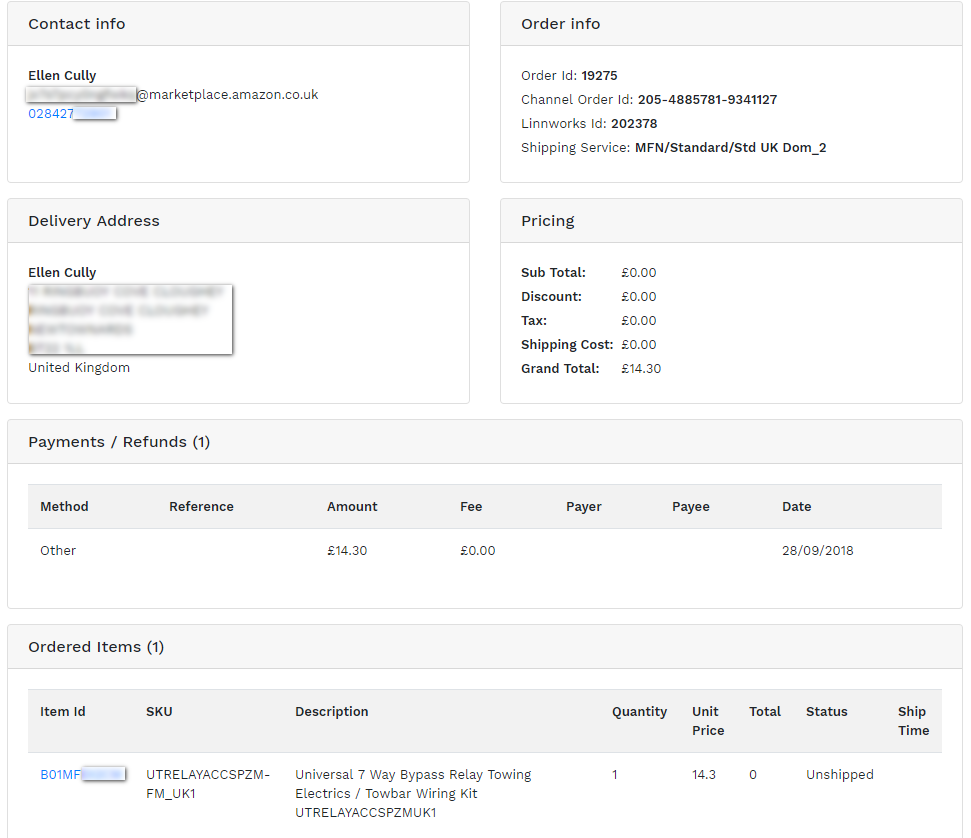Image resolution: width=971 pixels, height=838 pixels.
Task: Click the Grand Total amount £14.30
Action: pos(641,369)
